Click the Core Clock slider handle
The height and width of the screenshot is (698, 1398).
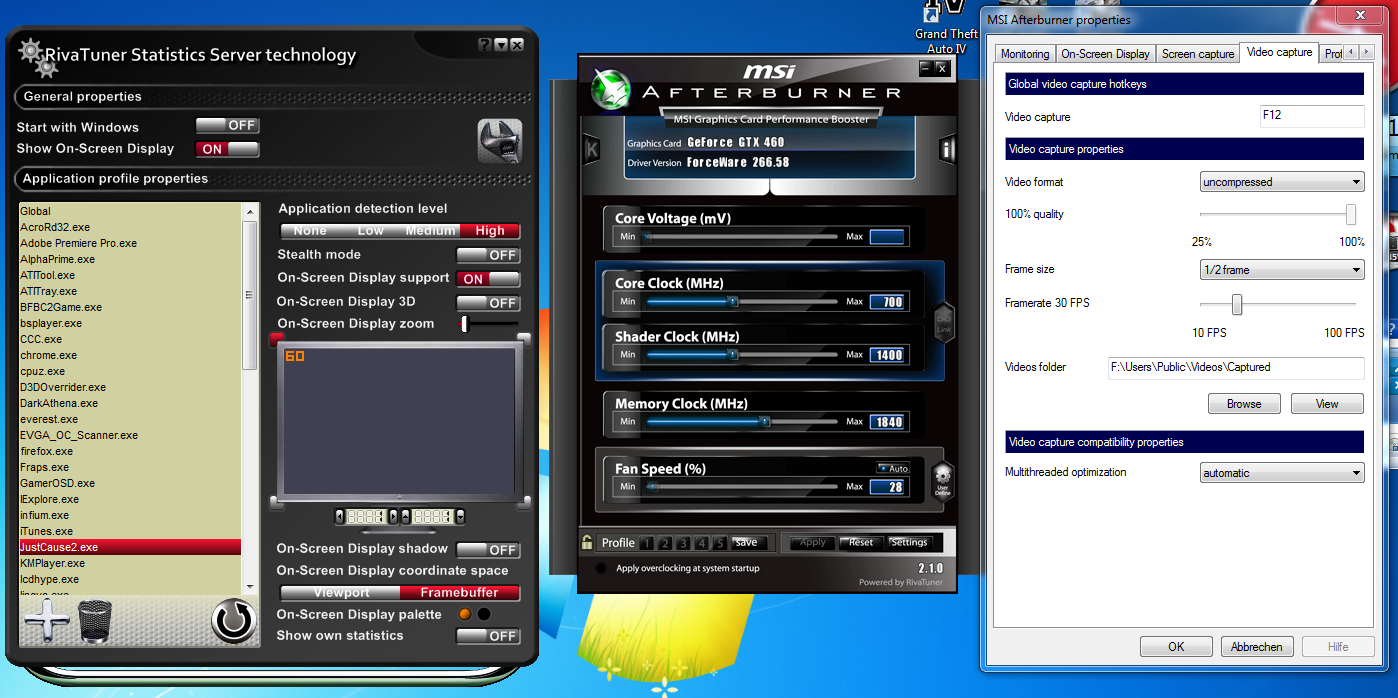point(733,301)
